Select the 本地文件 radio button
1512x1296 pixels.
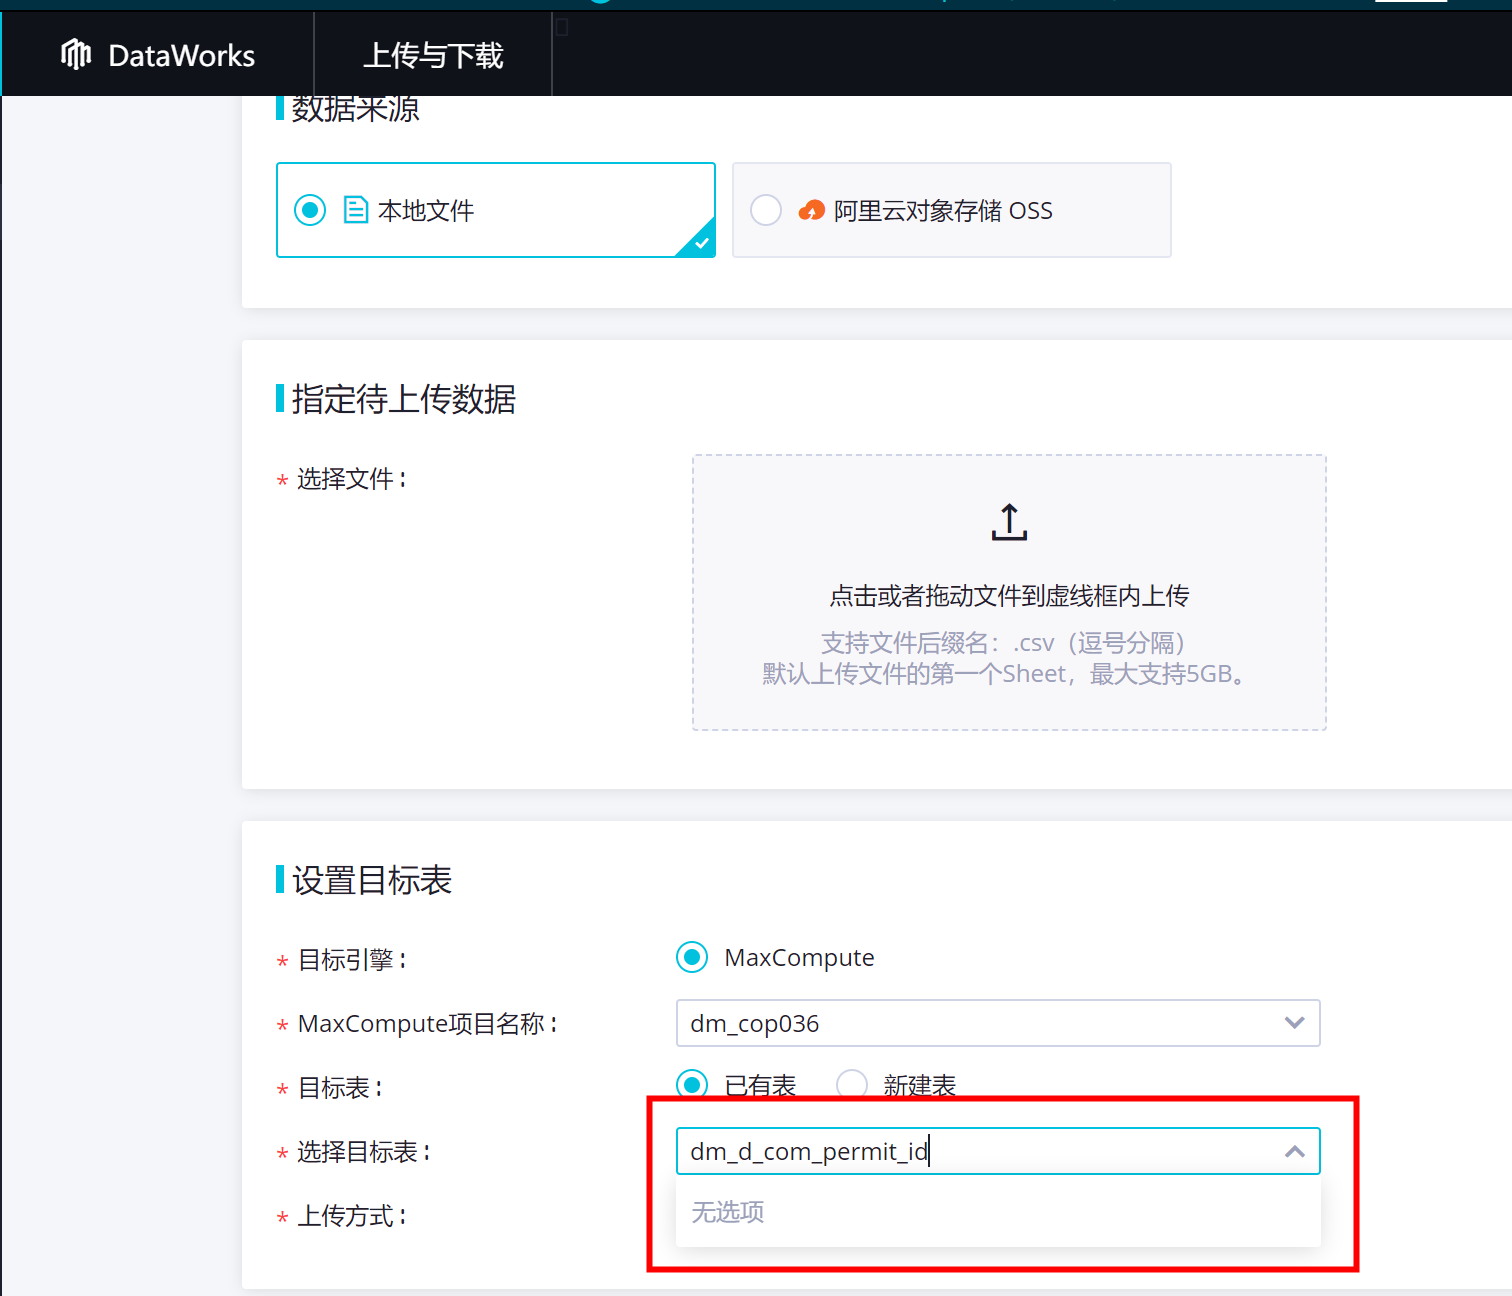click(x=310, y=210)
